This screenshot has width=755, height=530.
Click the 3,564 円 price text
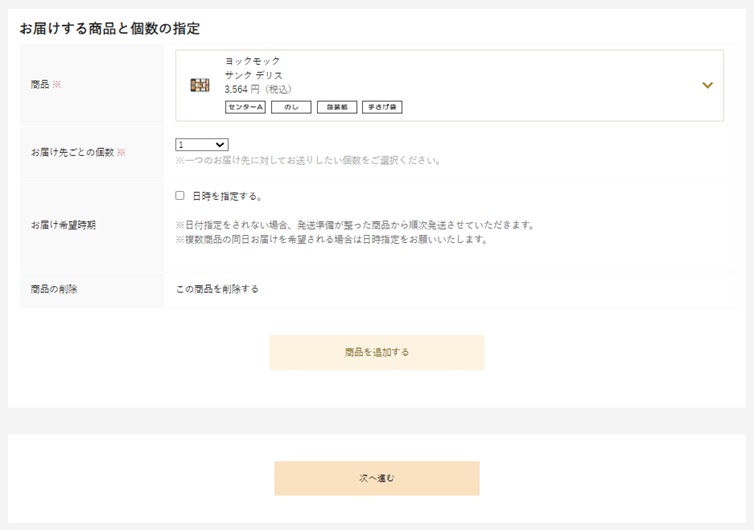(242, 89)
